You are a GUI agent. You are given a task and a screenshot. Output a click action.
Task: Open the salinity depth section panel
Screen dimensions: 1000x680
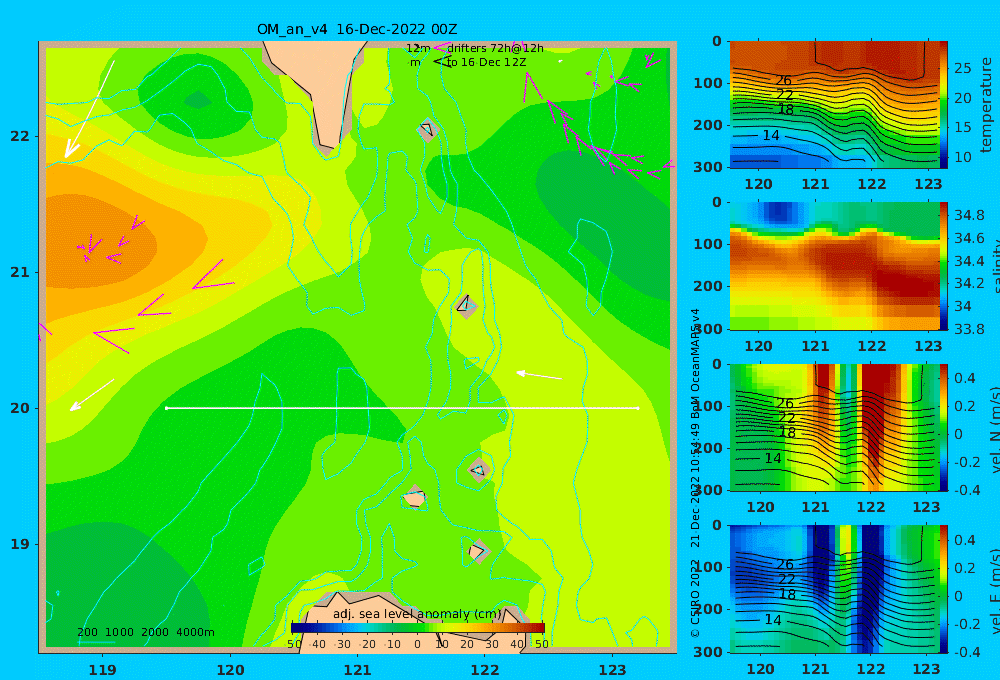pos(835,266)
